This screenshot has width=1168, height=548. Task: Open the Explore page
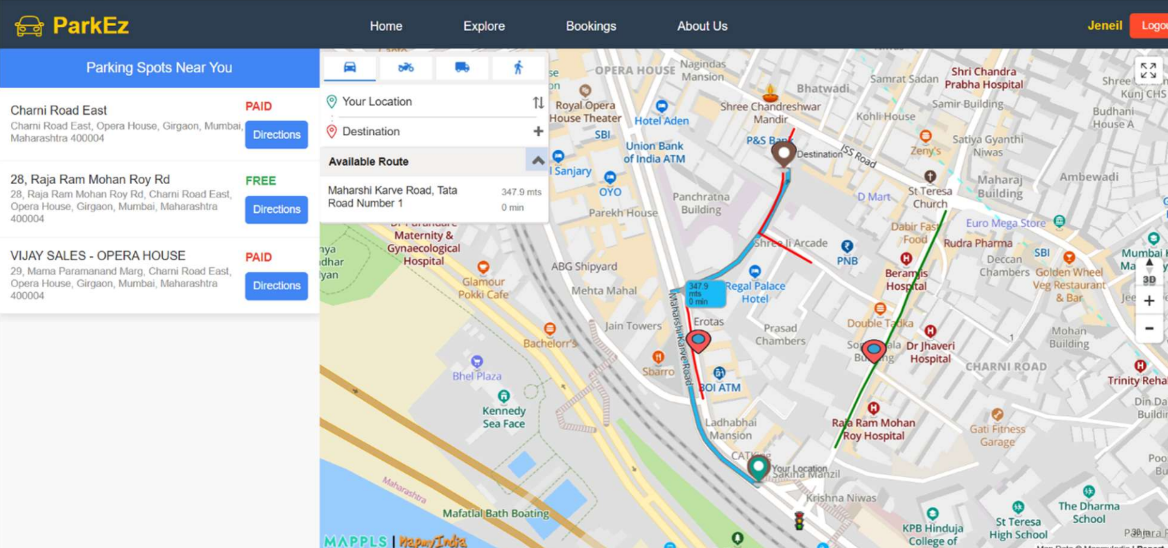coord(484,26)
